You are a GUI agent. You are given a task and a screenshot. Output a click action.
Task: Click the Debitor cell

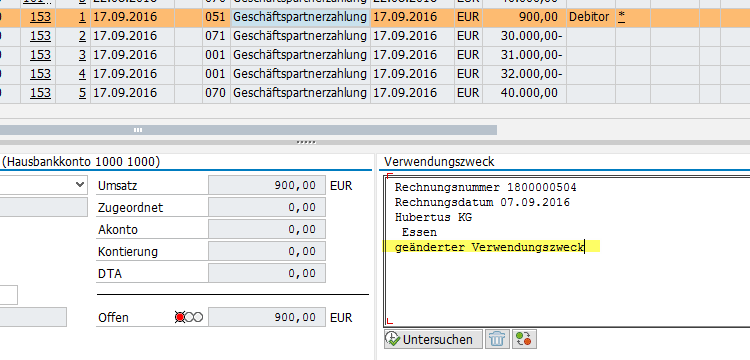coord(590,17)
